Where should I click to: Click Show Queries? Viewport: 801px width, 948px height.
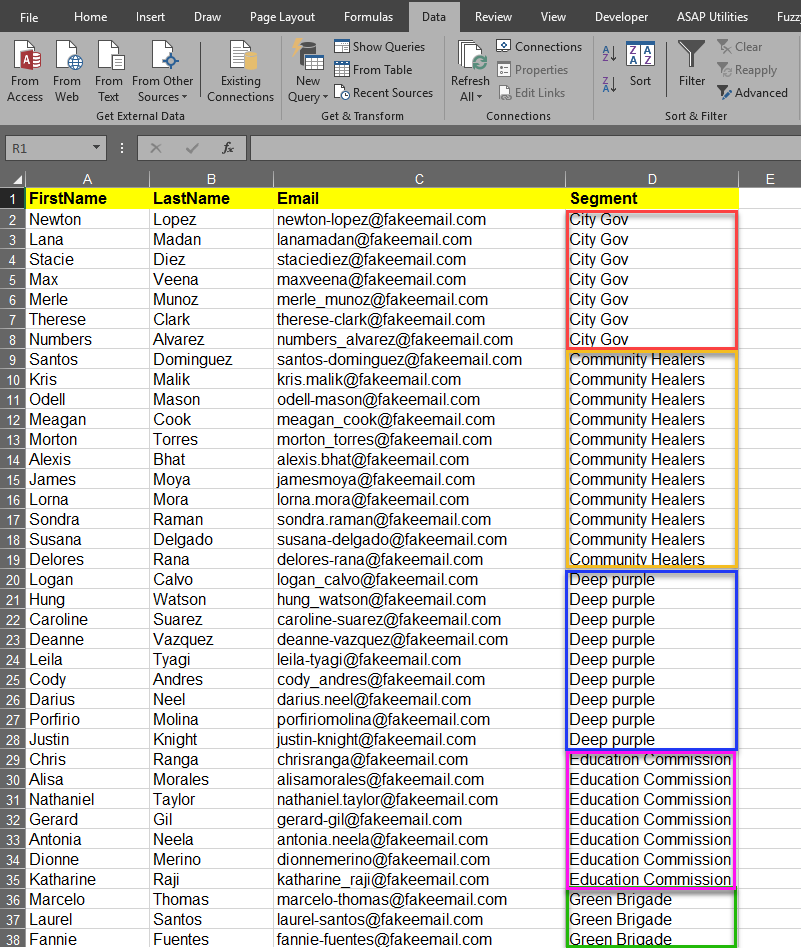tap(380, 47)
